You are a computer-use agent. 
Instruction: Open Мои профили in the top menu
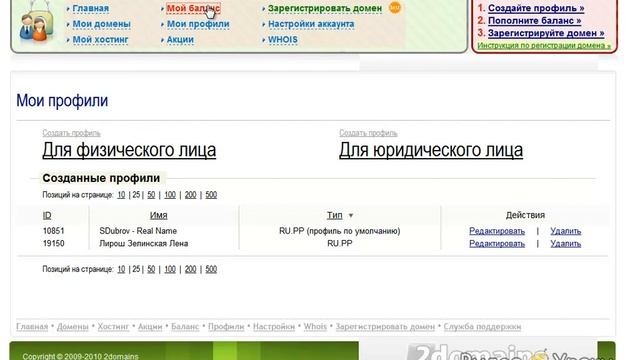[198, 24]
